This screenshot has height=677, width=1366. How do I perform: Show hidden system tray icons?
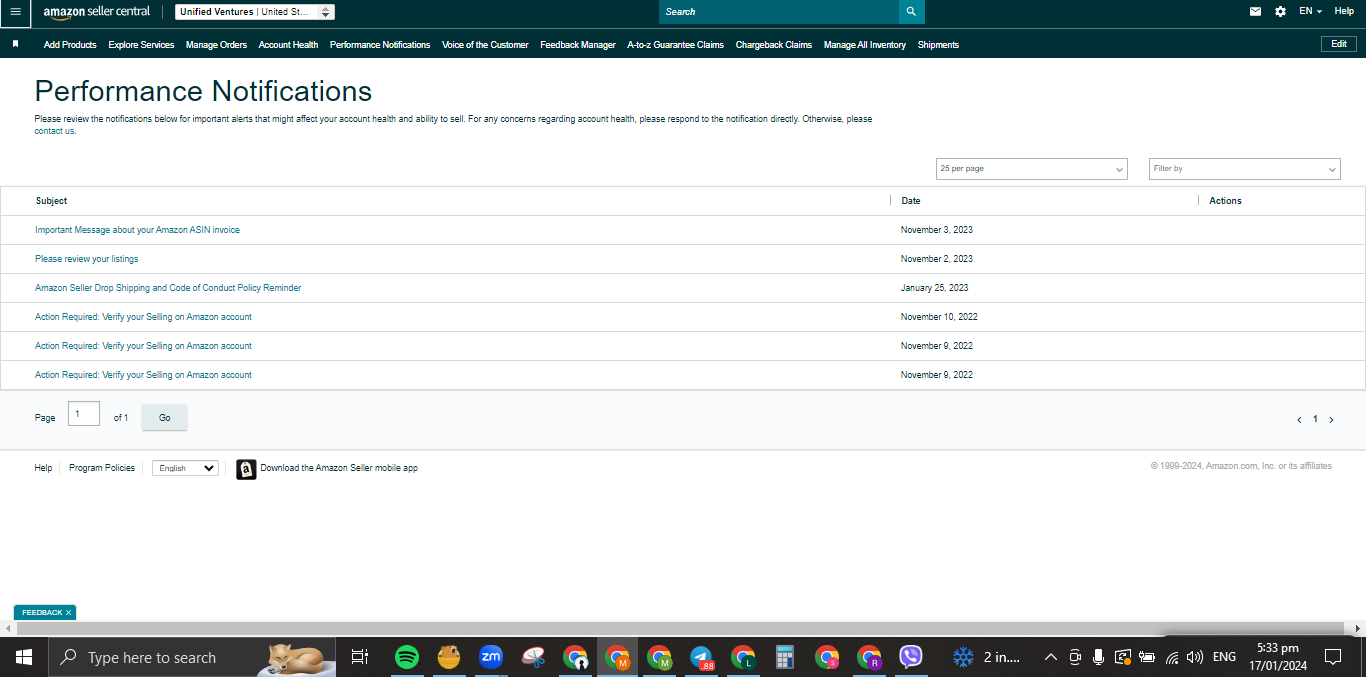point(1050,657)
